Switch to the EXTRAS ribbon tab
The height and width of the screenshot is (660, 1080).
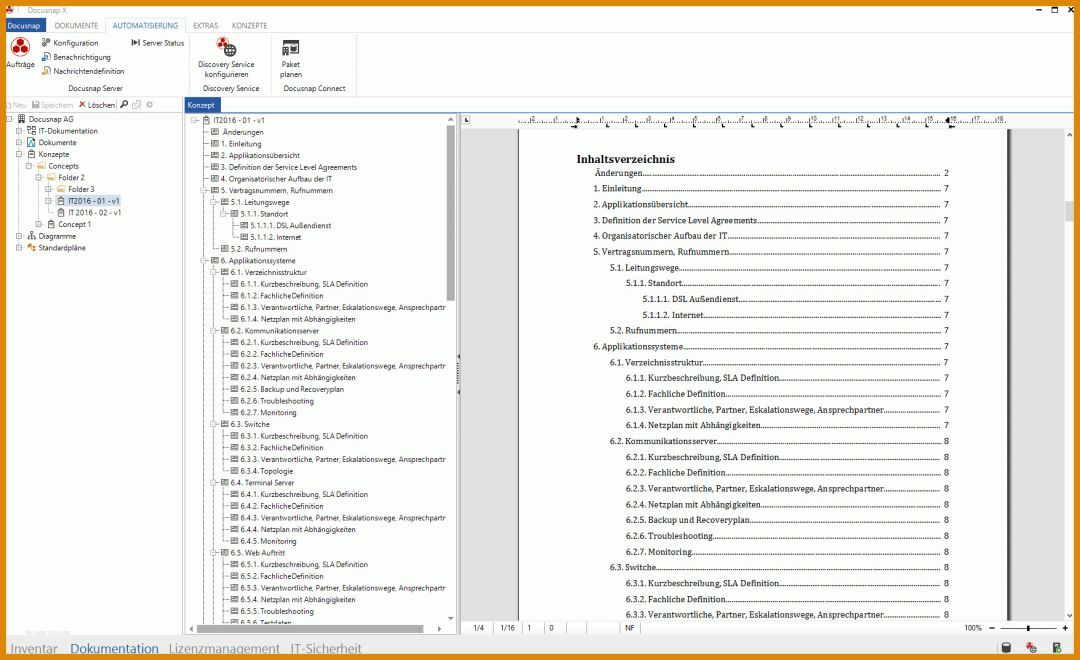205,25
